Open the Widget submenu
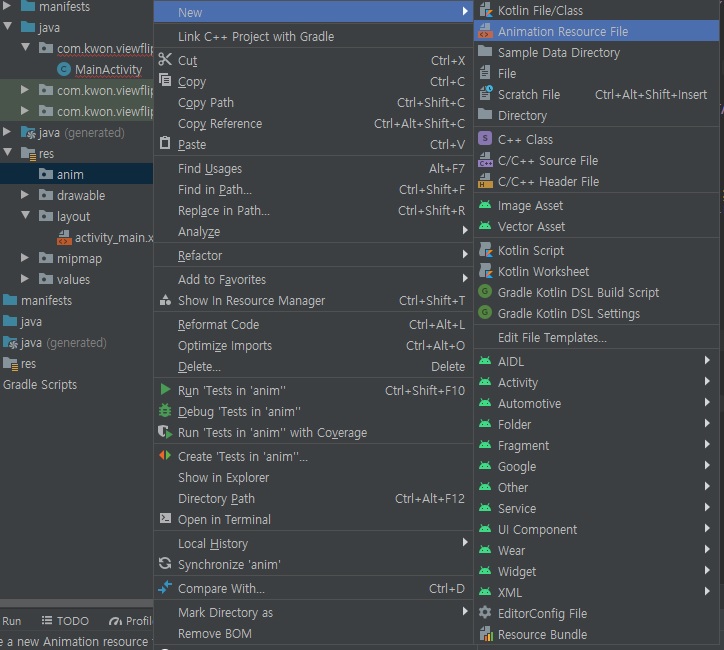Viewport: 724px width, 650px height. point(597,572)
